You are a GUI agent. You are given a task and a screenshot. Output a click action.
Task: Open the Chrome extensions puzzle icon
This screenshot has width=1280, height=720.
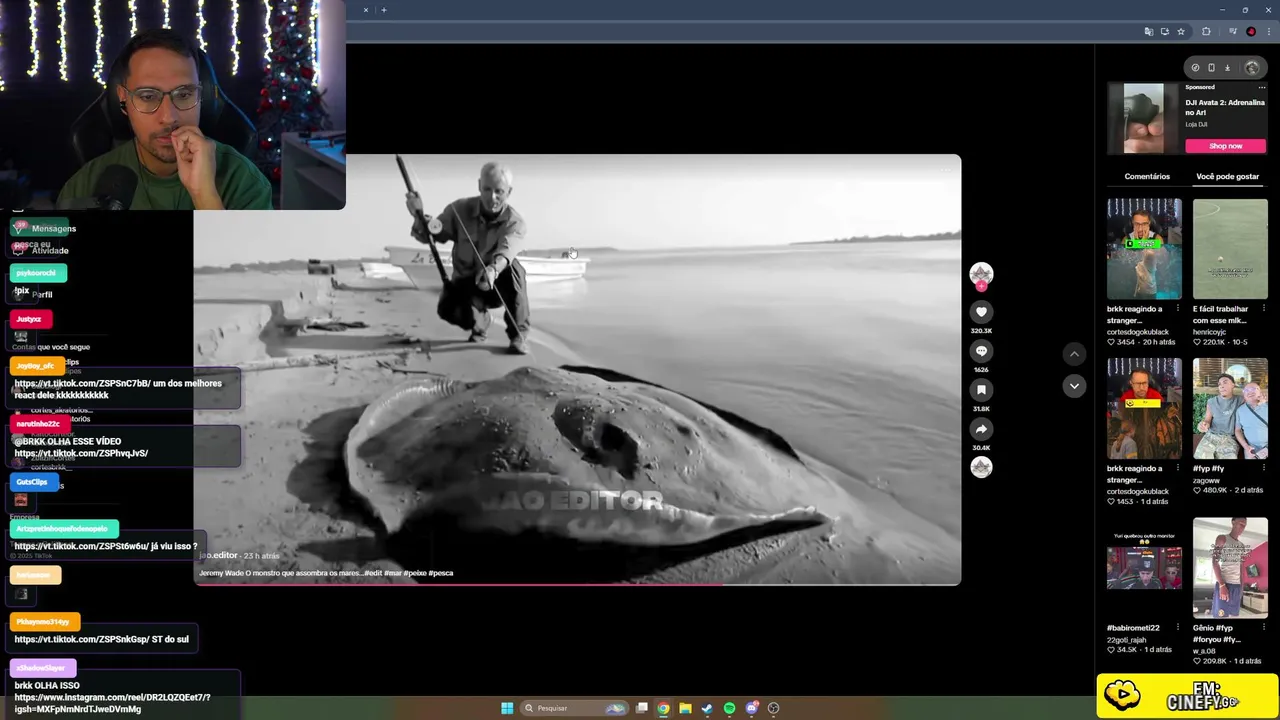[x=1206, y=32]
